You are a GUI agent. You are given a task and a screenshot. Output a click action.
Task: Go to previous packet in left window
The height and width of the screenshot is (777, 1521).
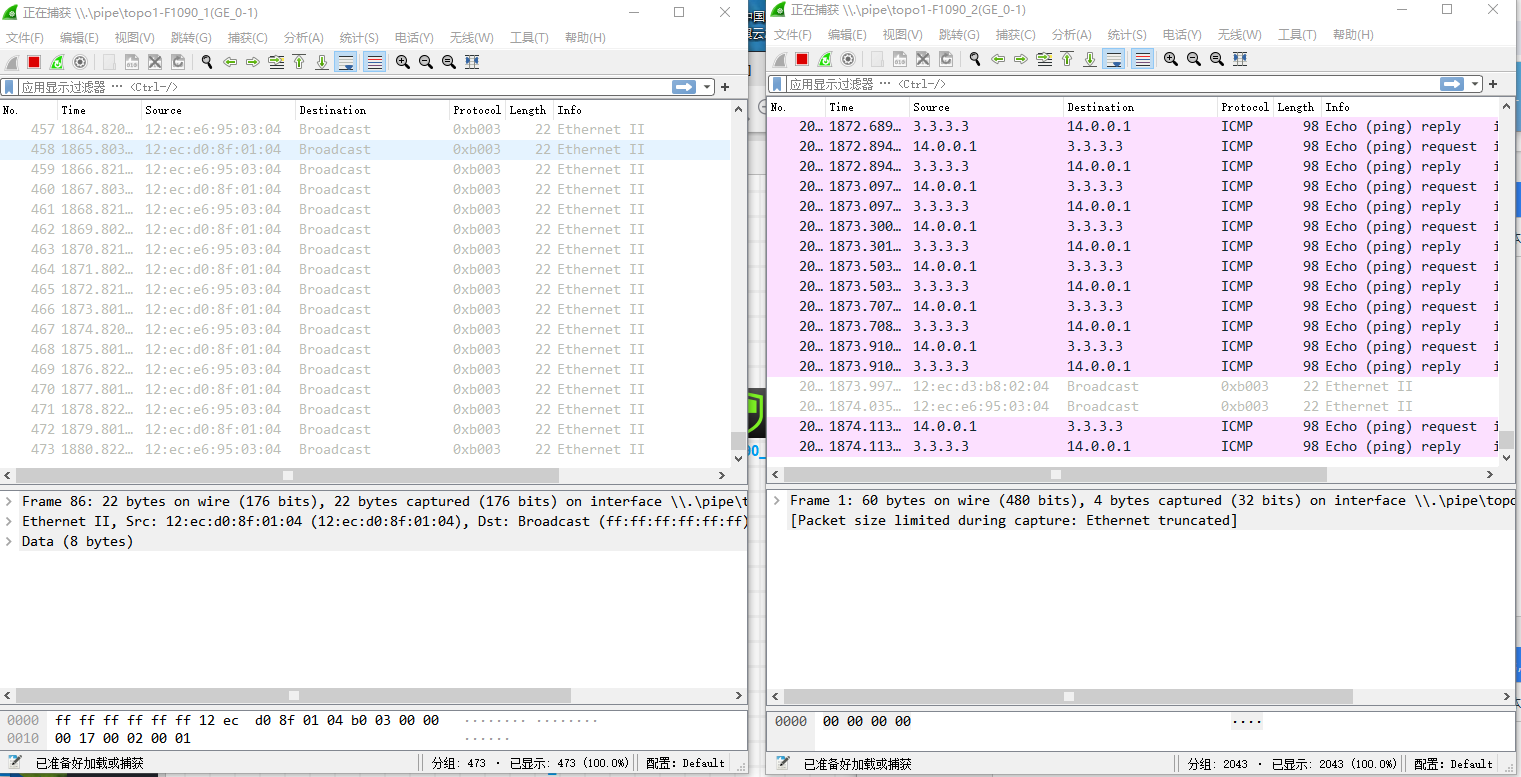(230, 62)
